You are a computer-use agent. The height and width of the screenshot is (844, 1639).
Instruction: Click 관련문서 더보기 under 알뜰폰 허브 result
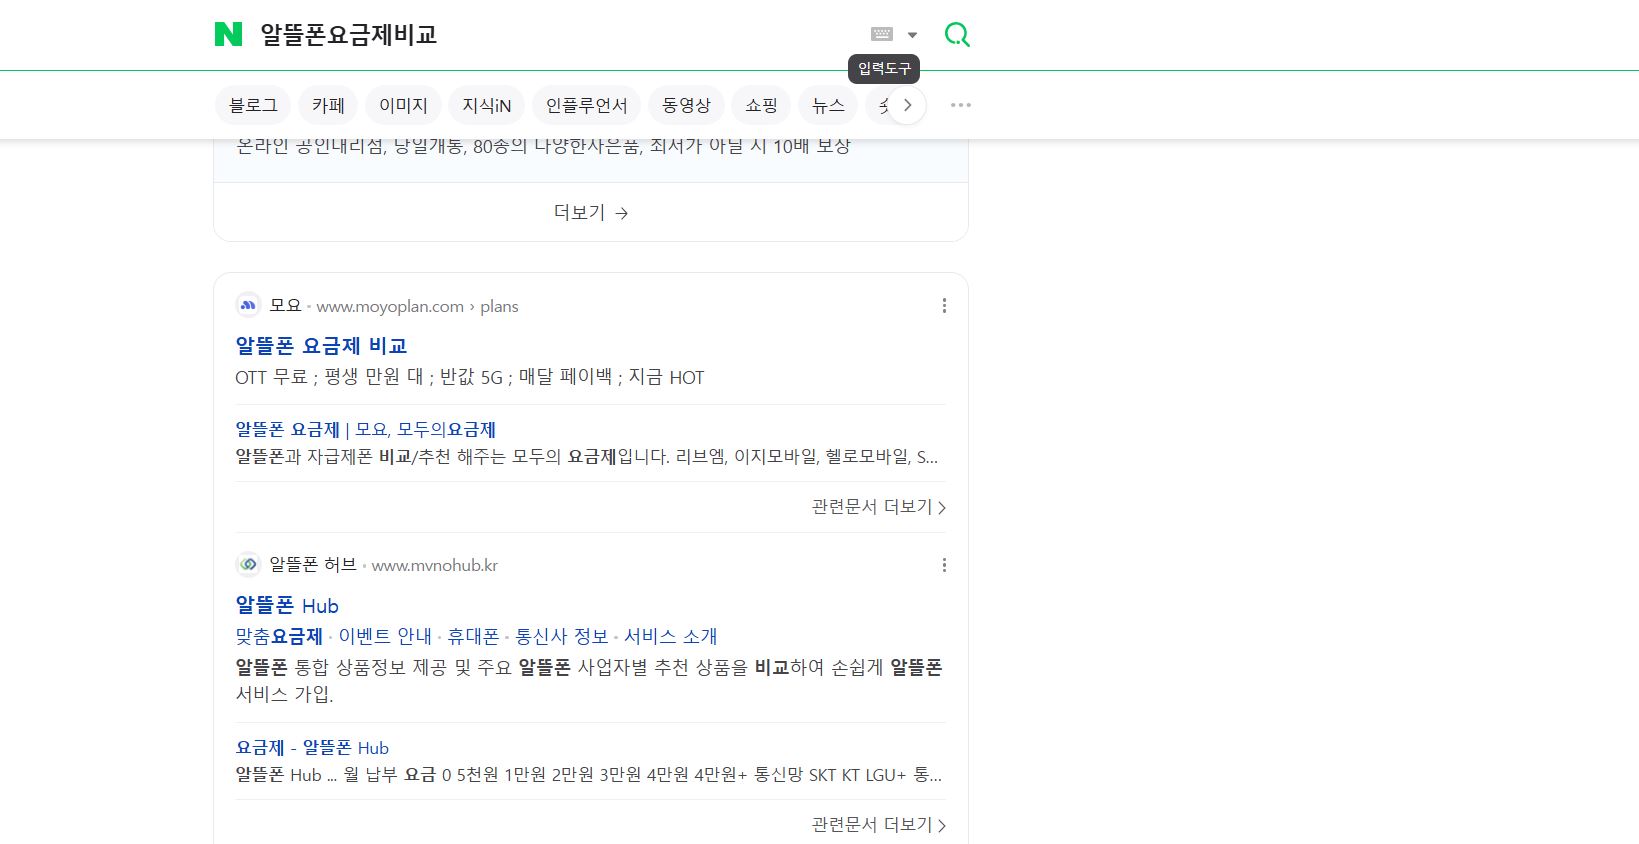point(879,825)
